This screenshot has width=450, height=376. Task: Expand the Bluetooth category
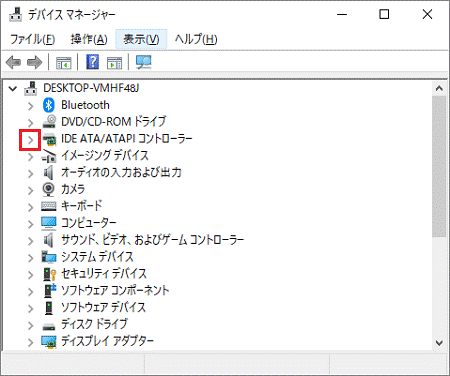(31, 106)
